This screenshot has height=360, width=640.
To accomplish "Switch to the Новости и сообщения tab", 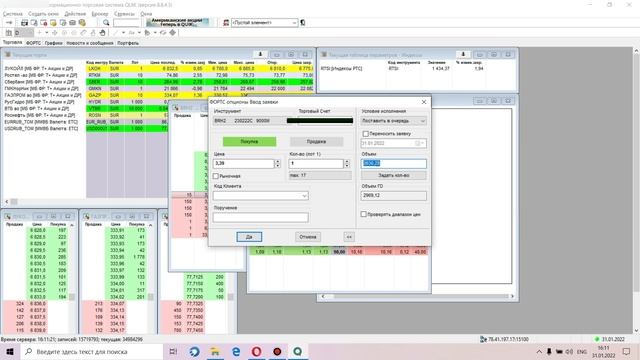I will pyautogui.click(x=90, y=43).
